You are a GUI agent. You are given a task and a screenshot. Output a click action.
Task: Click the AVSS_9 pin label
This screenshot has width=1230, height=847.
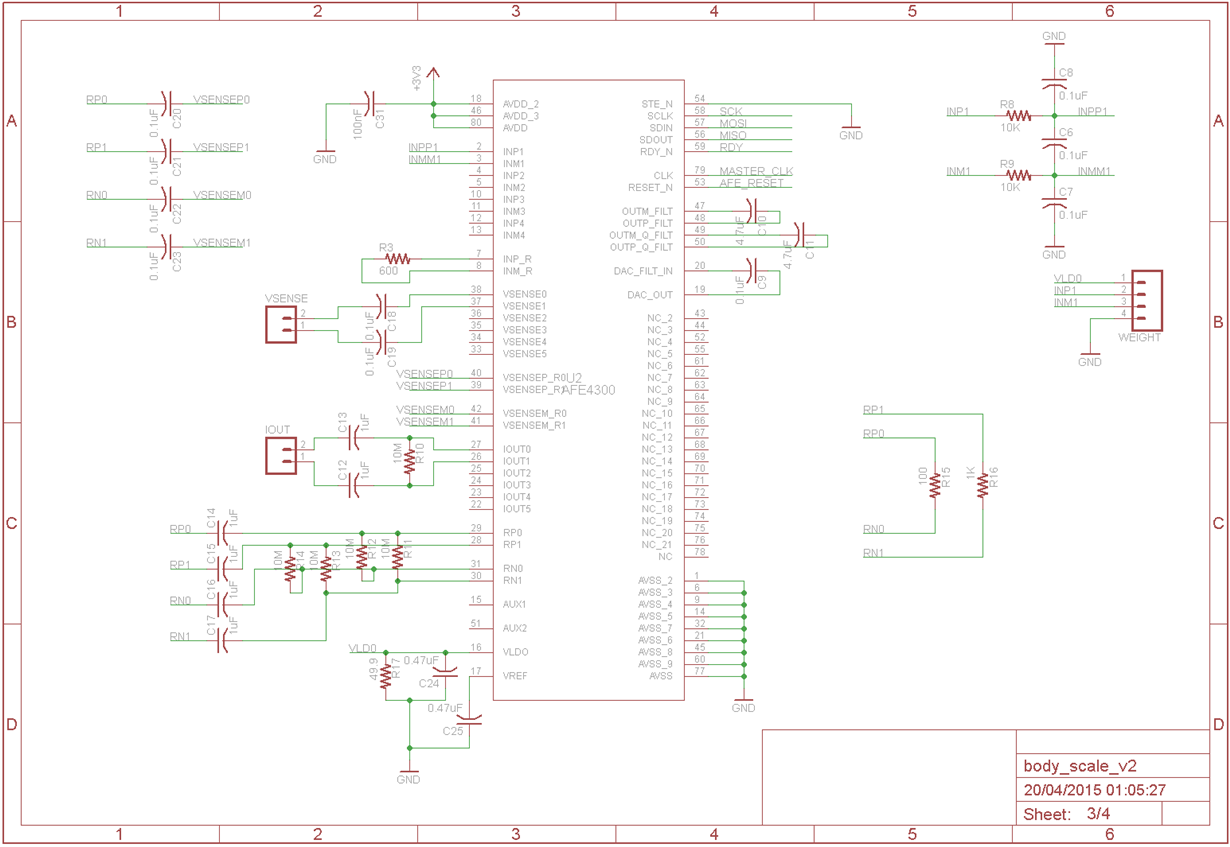tap(655, 665)
